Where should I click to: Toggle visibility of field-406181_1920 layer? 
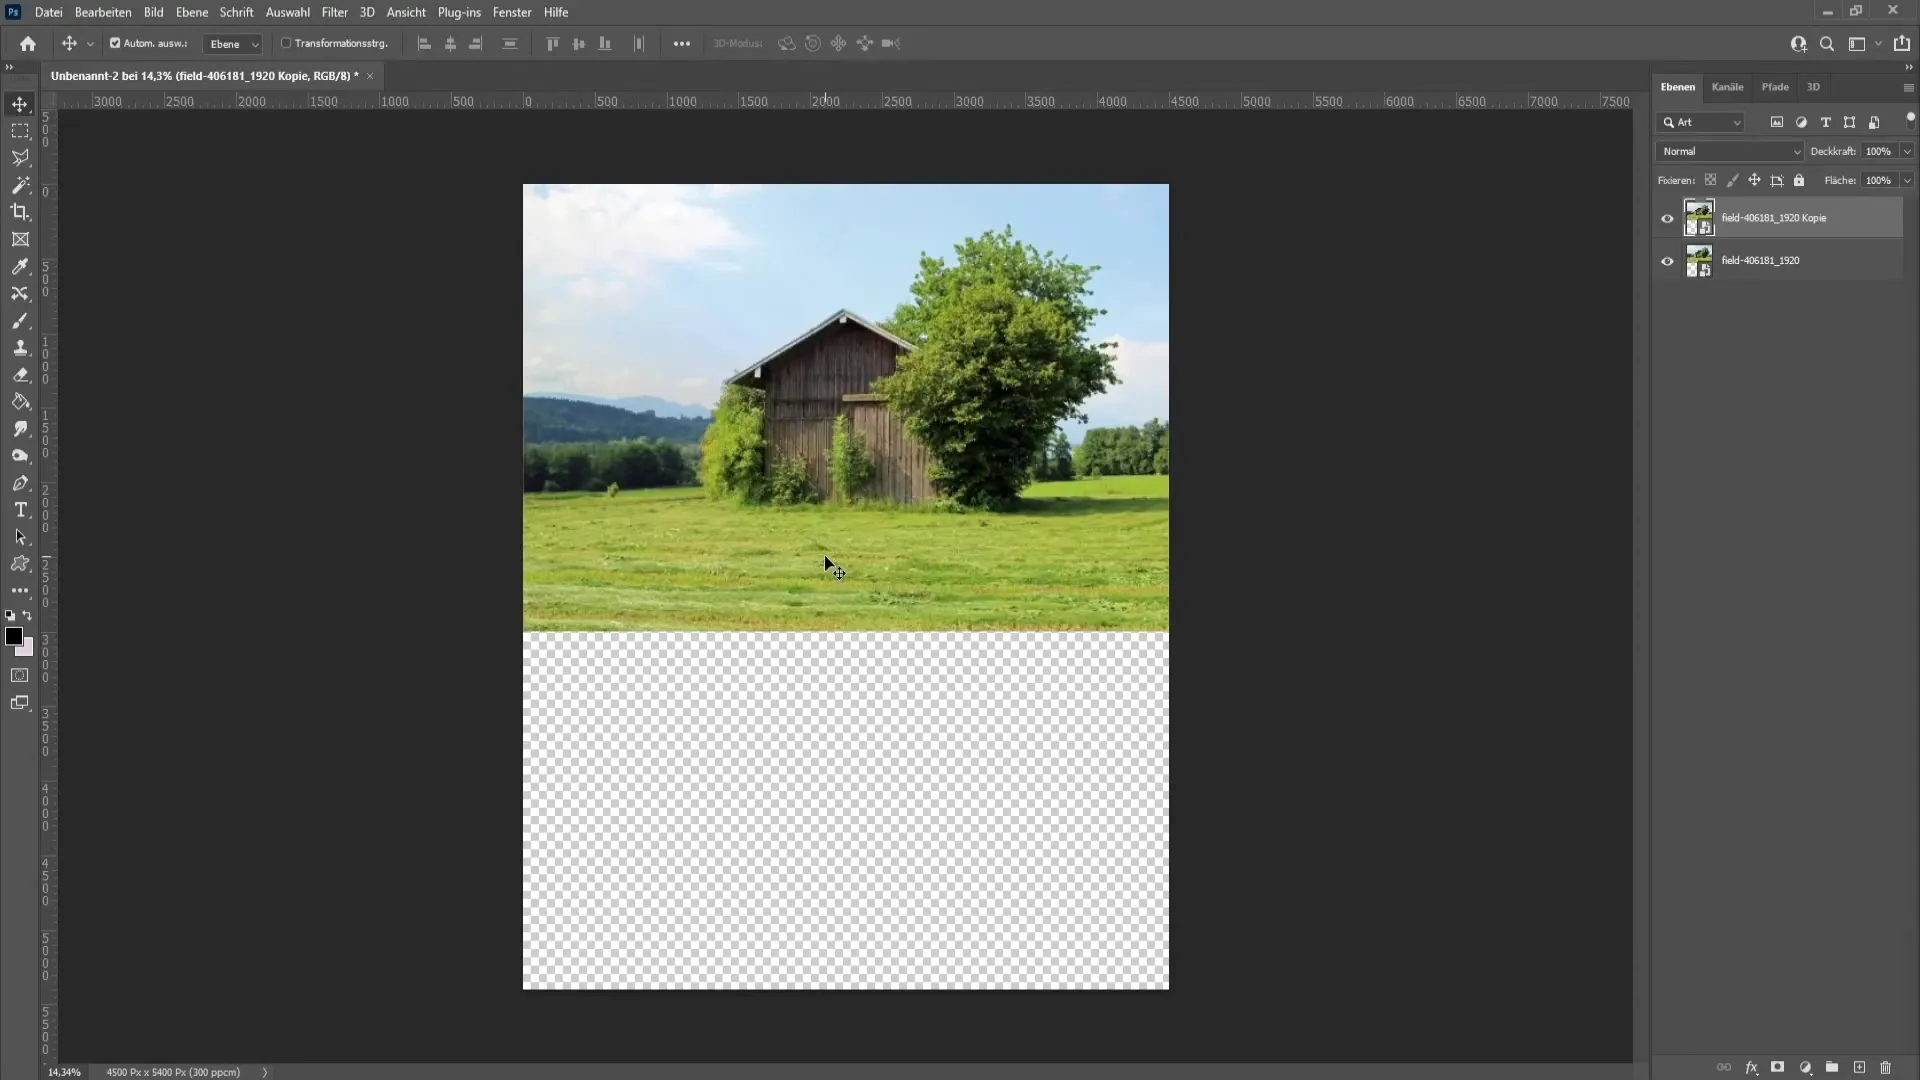coord(1667,260)
